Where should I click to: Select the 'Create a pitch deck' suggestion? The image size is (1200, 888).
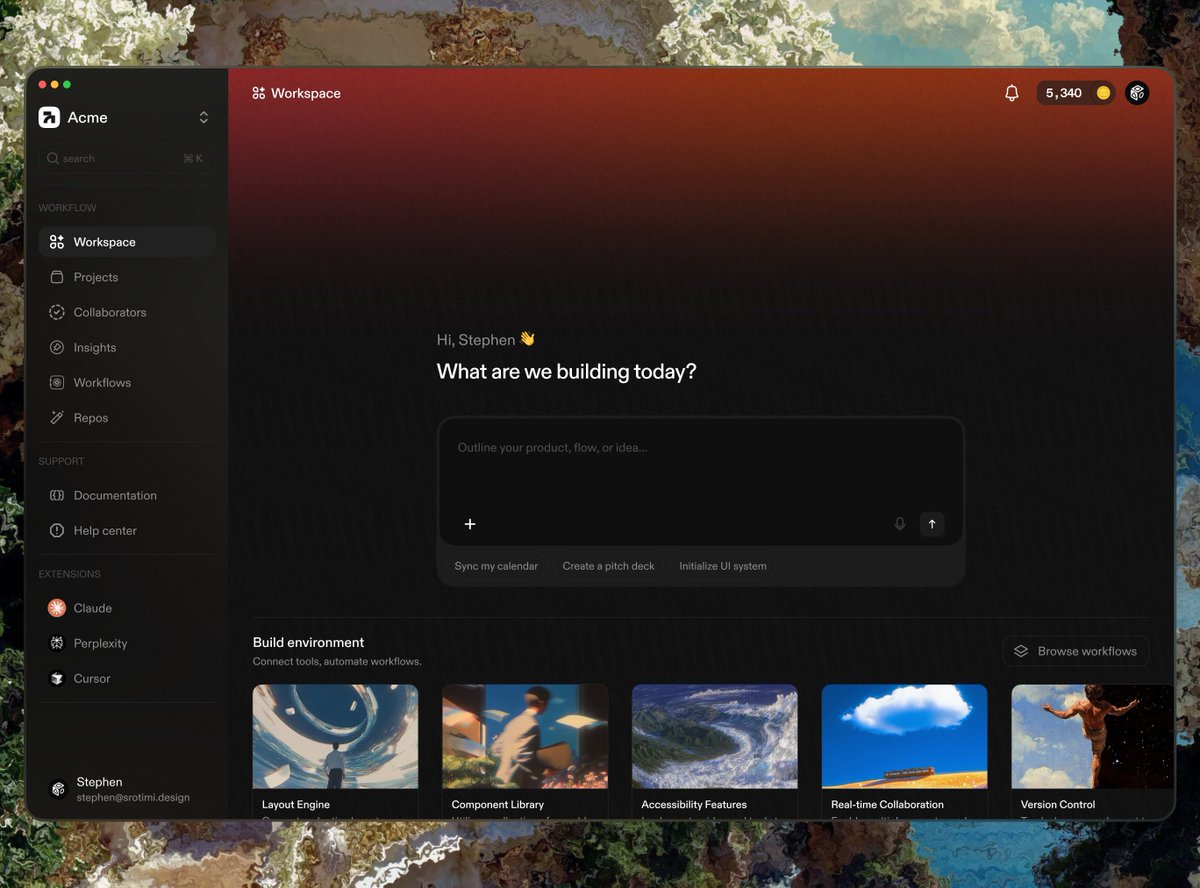pyautogui.click(x=608, y=566)
